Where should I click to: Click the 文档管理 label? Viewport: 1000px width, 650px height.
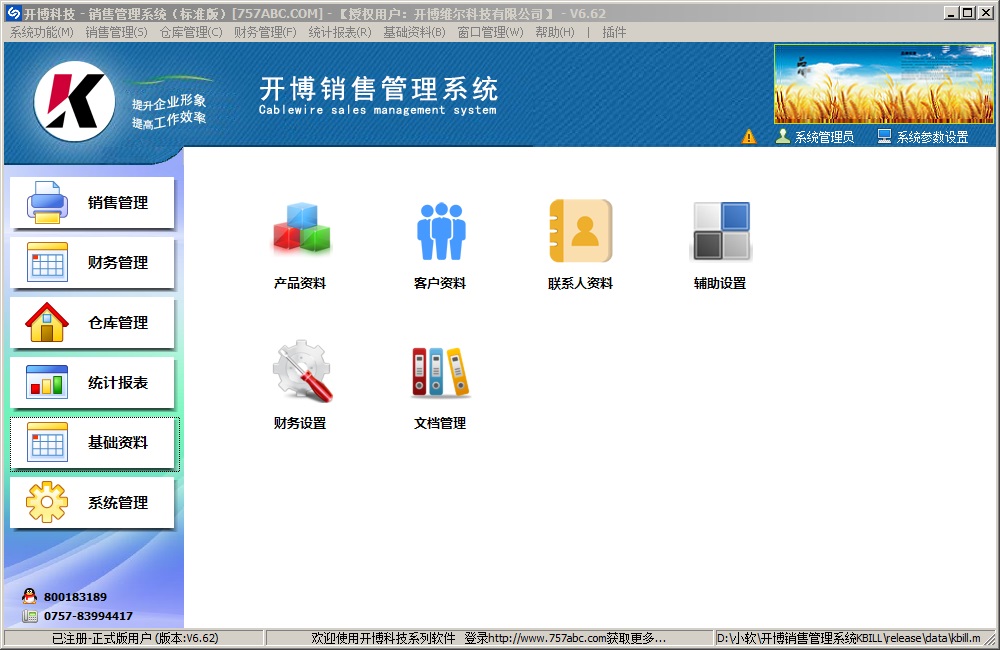coord(440,423)
